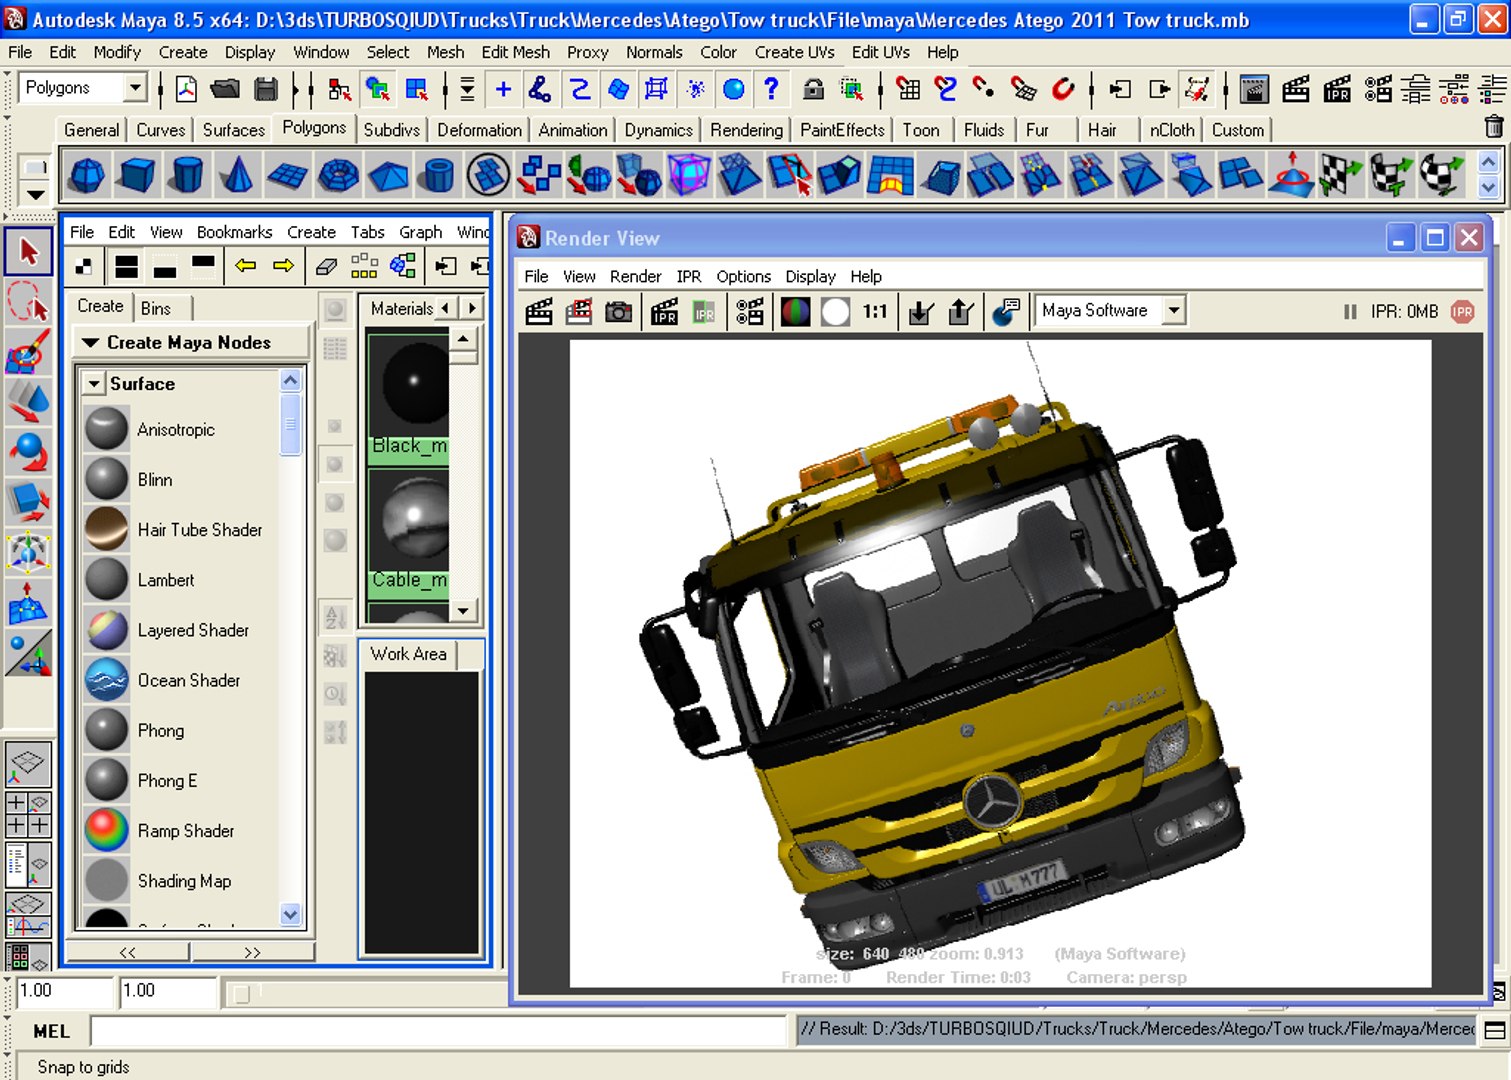The image size is (1511, 1080).
Task: Create a polygon sphere from shelf
Action: pos(87,175)
